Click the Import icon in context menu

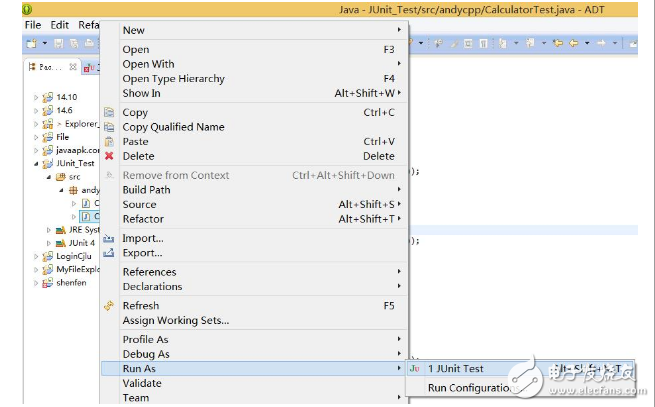point(109,239)
